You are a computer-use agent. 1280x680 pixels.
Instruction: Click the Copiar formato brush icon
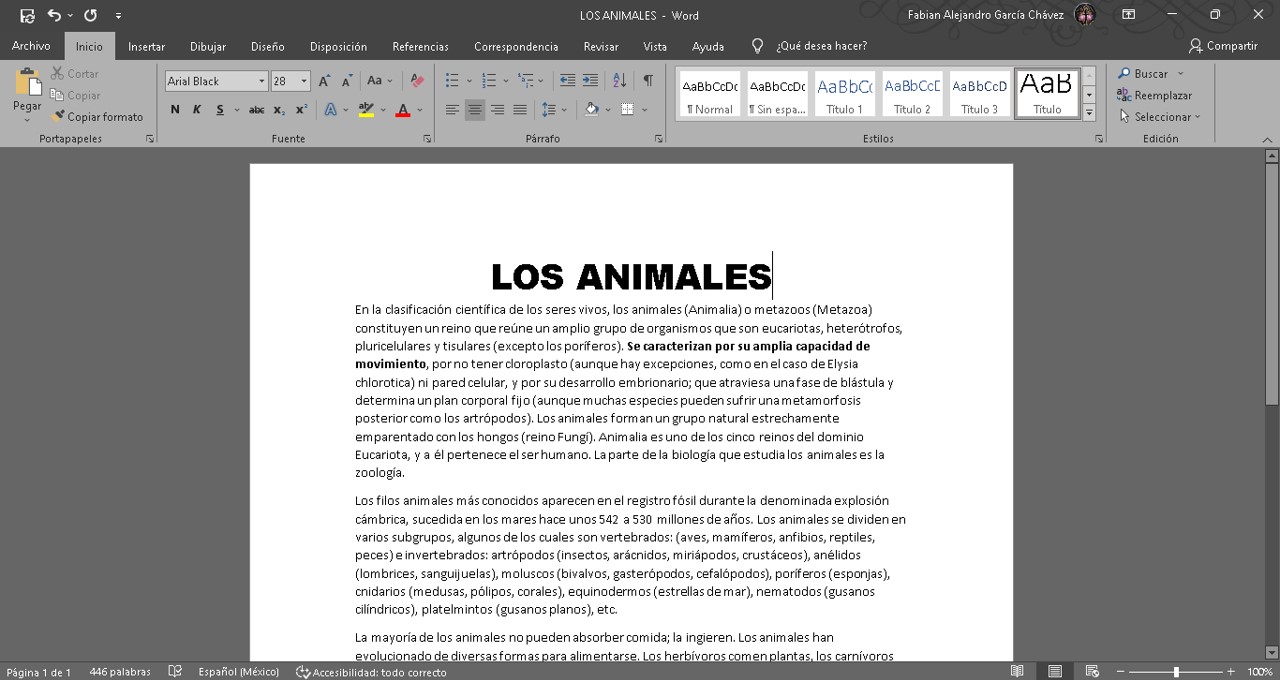click(59, 117)
